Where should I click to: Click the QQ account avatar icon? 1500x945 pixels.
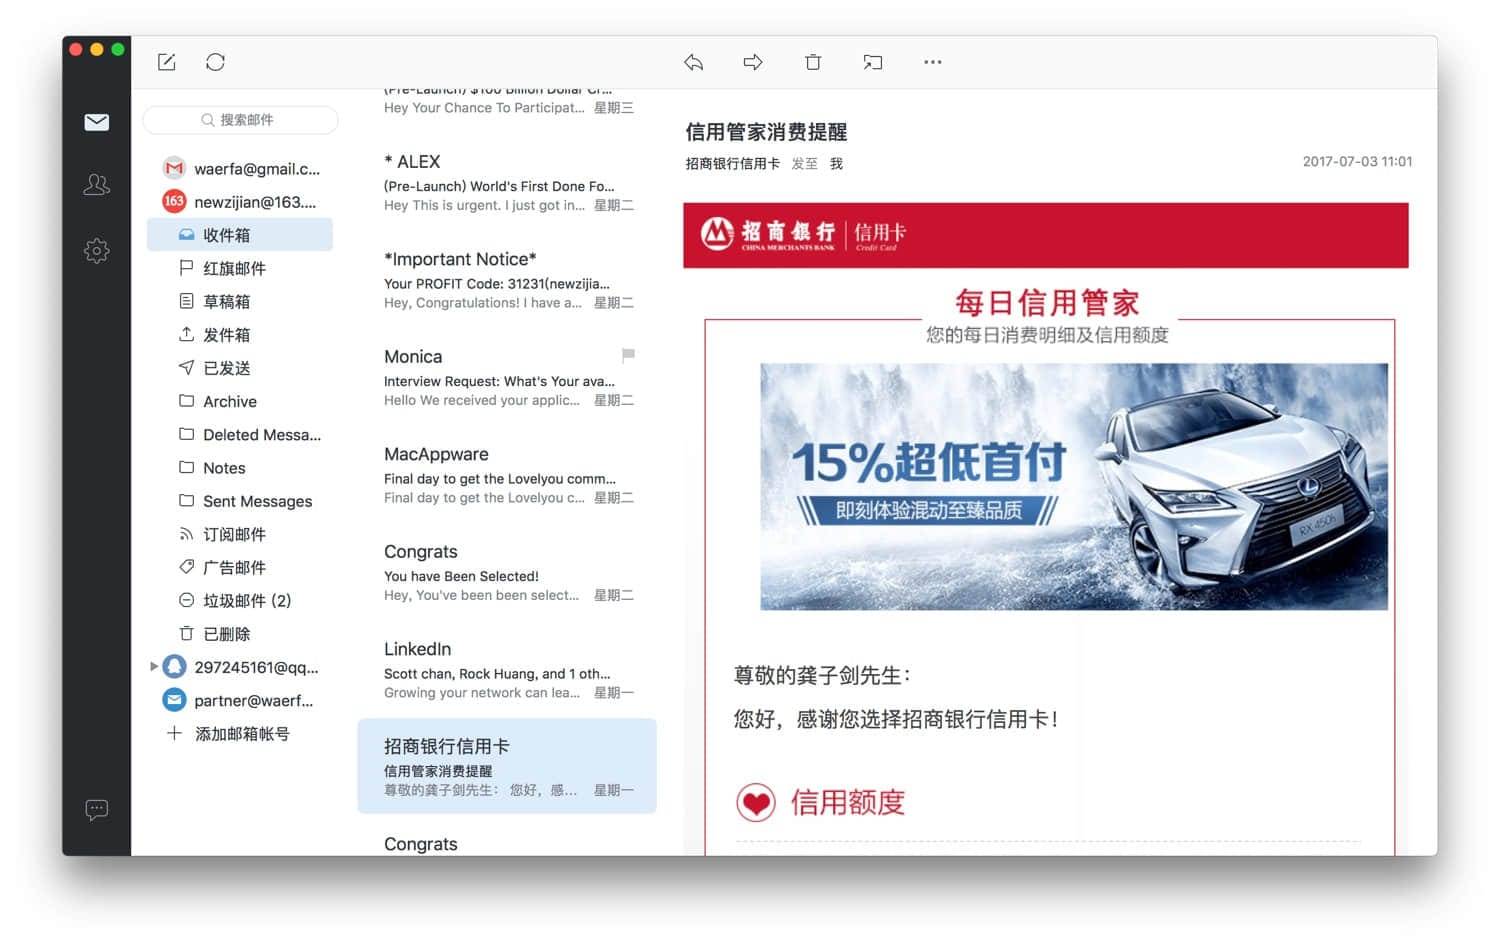click(174, 666)
